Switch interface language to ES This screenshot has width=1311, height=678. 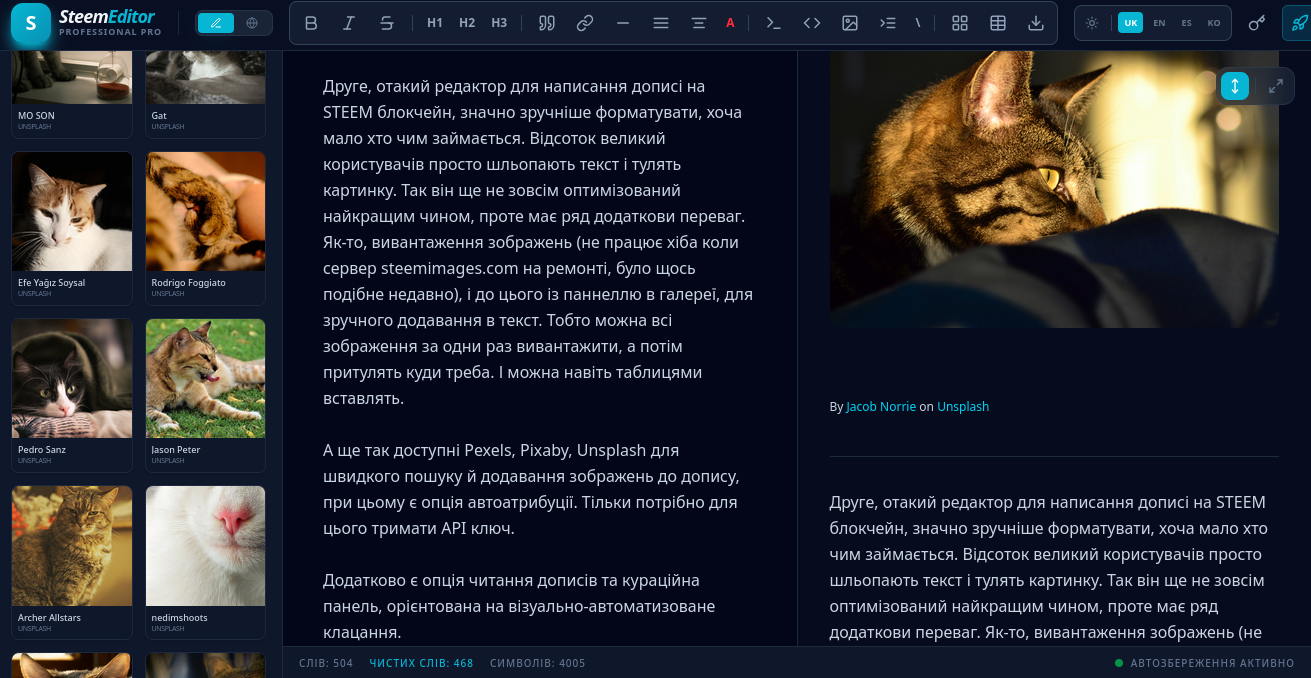point(1186,23)
